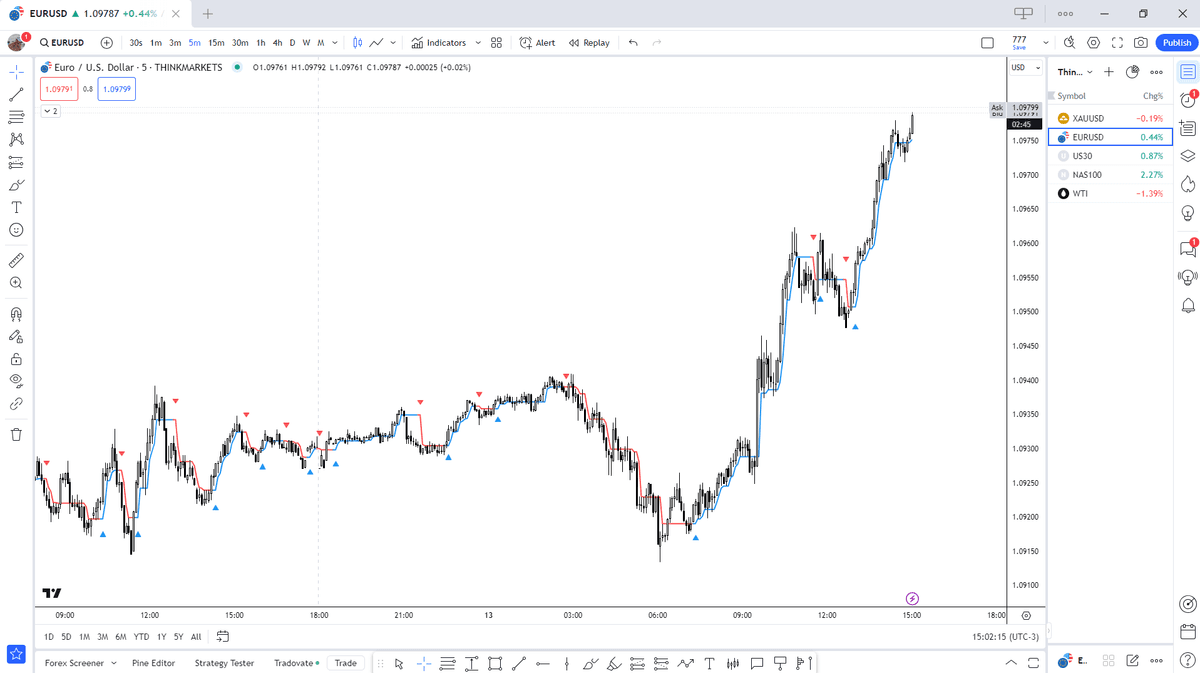Hide all drawings with the eye icon

16,381
